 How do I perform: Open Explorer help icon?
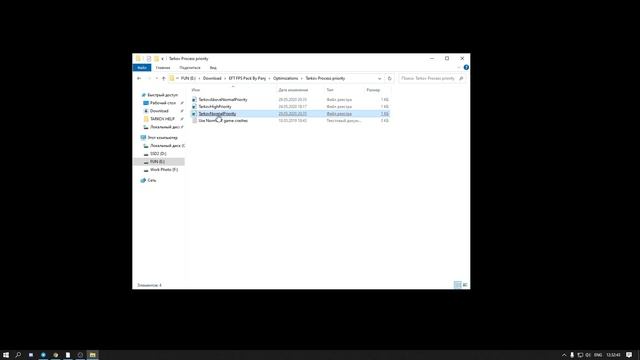pos(466,68)
